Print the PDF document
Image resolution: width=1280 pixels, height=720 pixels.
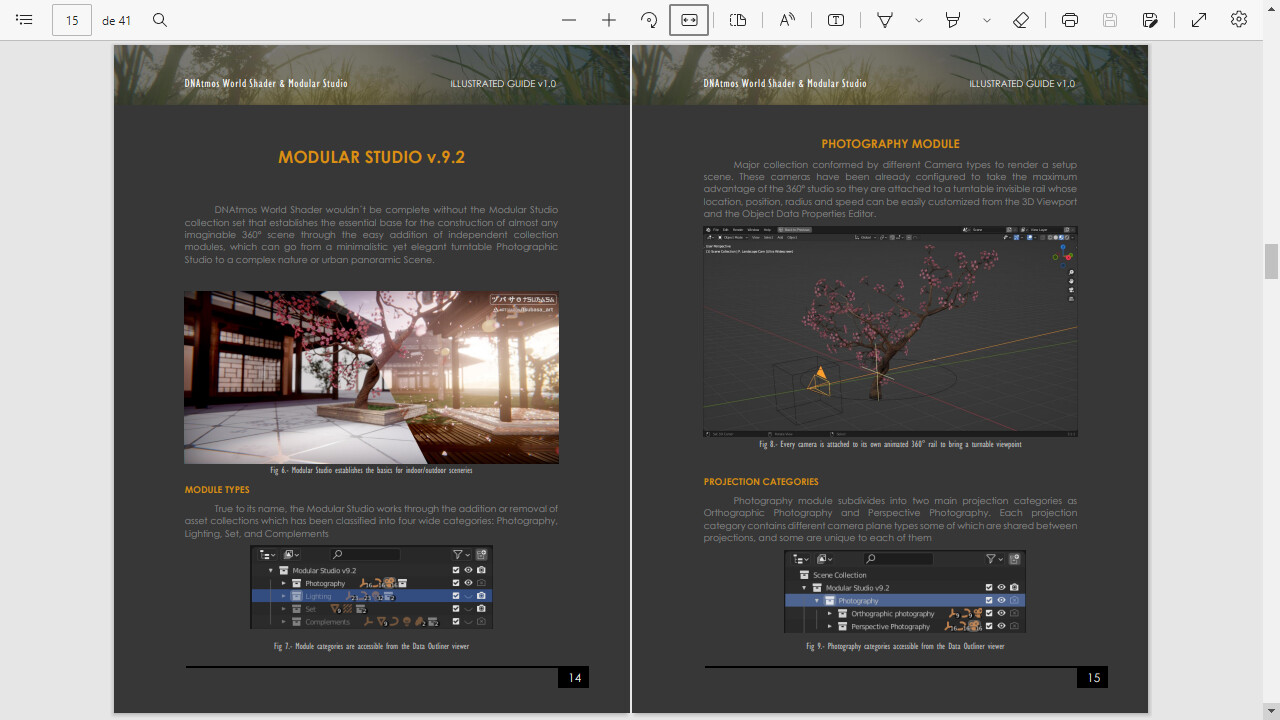click(x=1069, y=20)
